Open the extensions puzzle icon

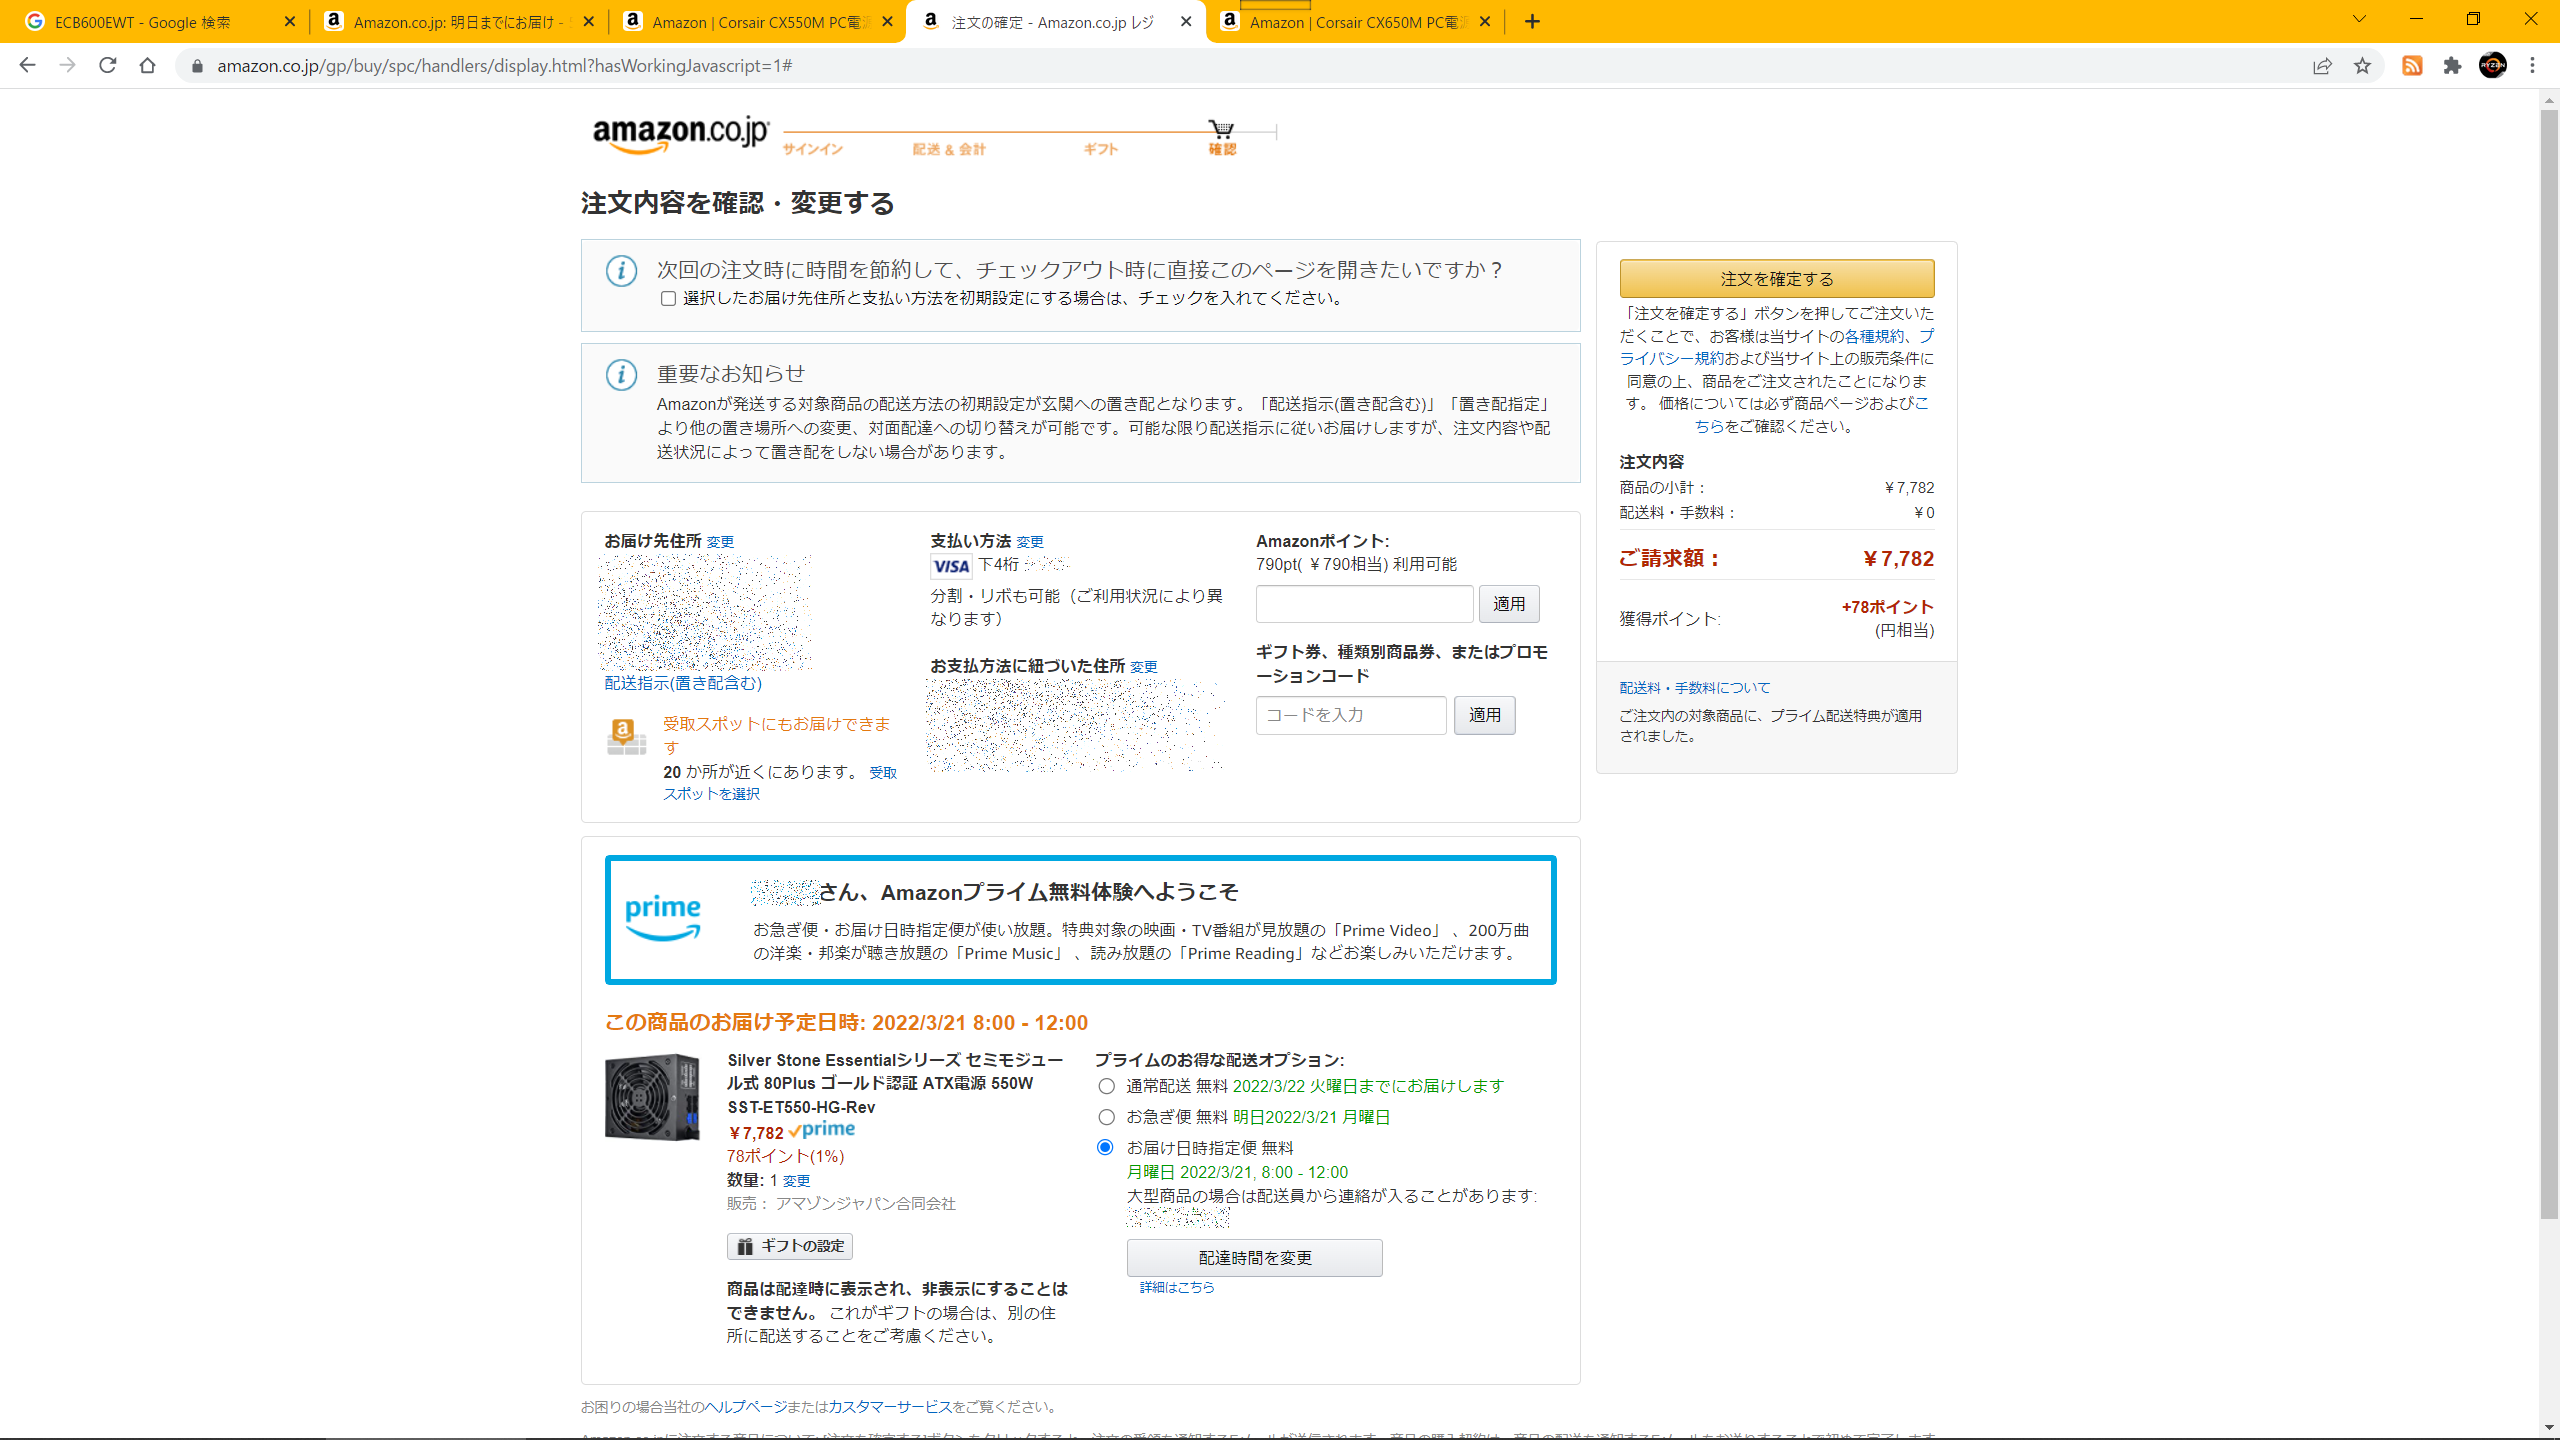coord(2452,66)
